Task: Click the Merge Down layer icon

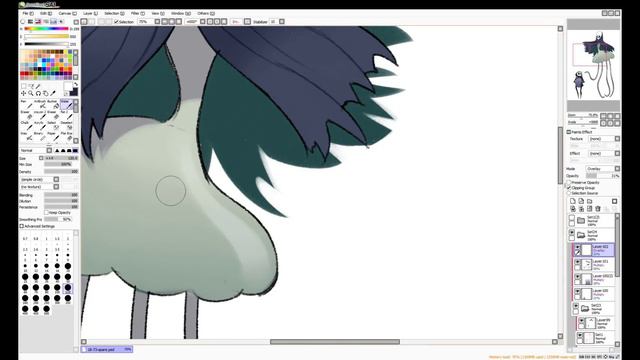Action: pyautogui.click(x=581, y=209)
